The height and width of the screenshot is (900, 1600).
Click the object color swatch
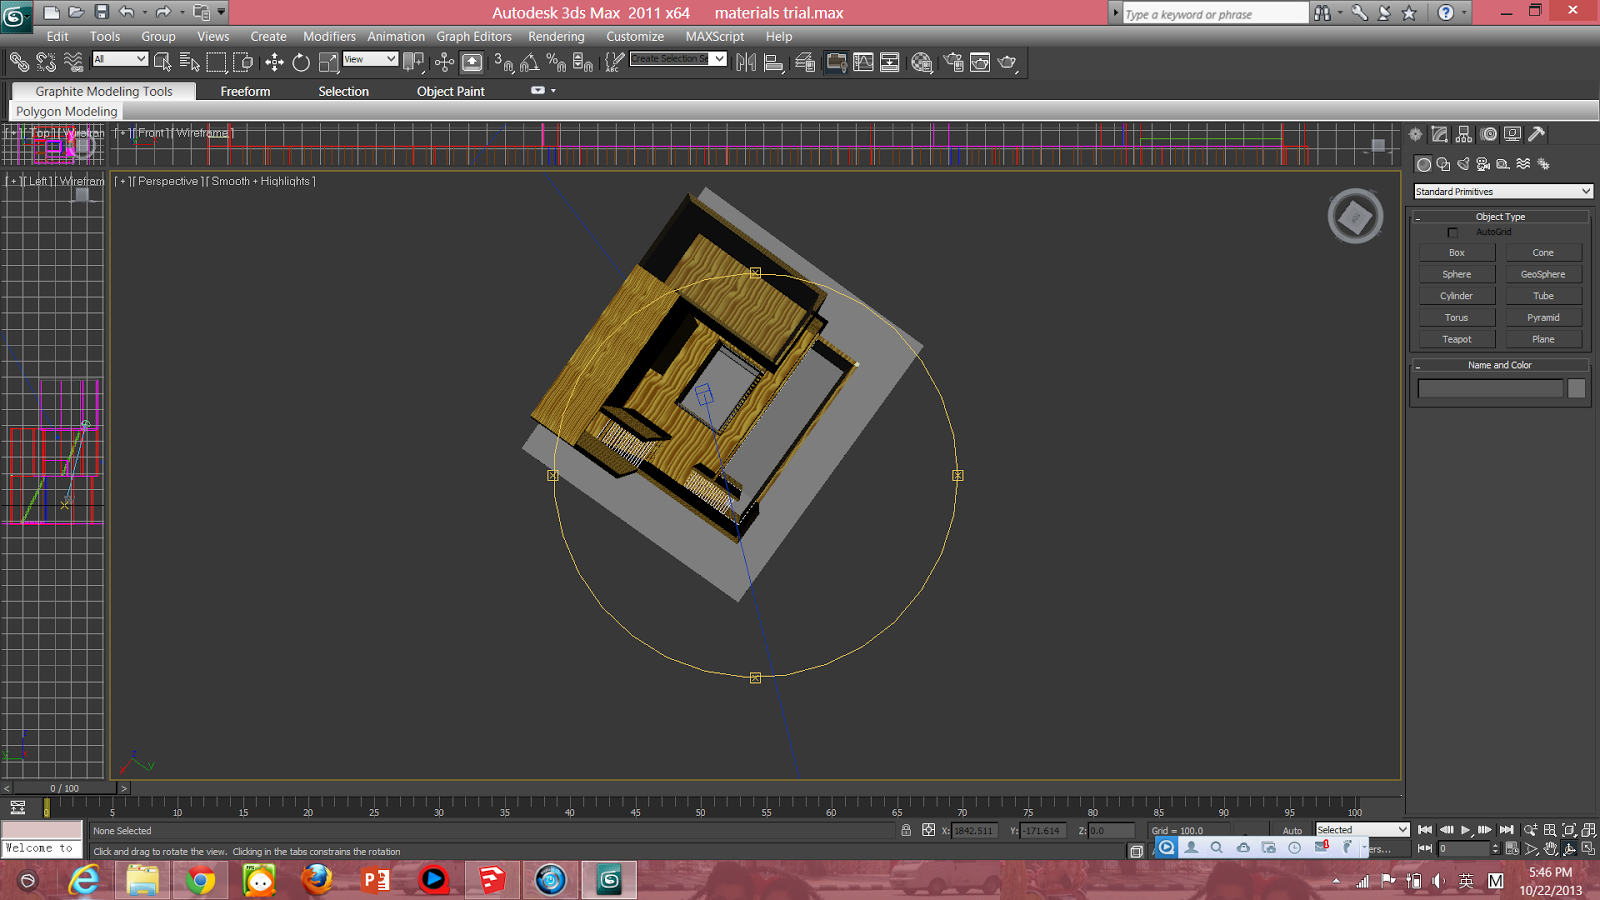(1576, 389)
